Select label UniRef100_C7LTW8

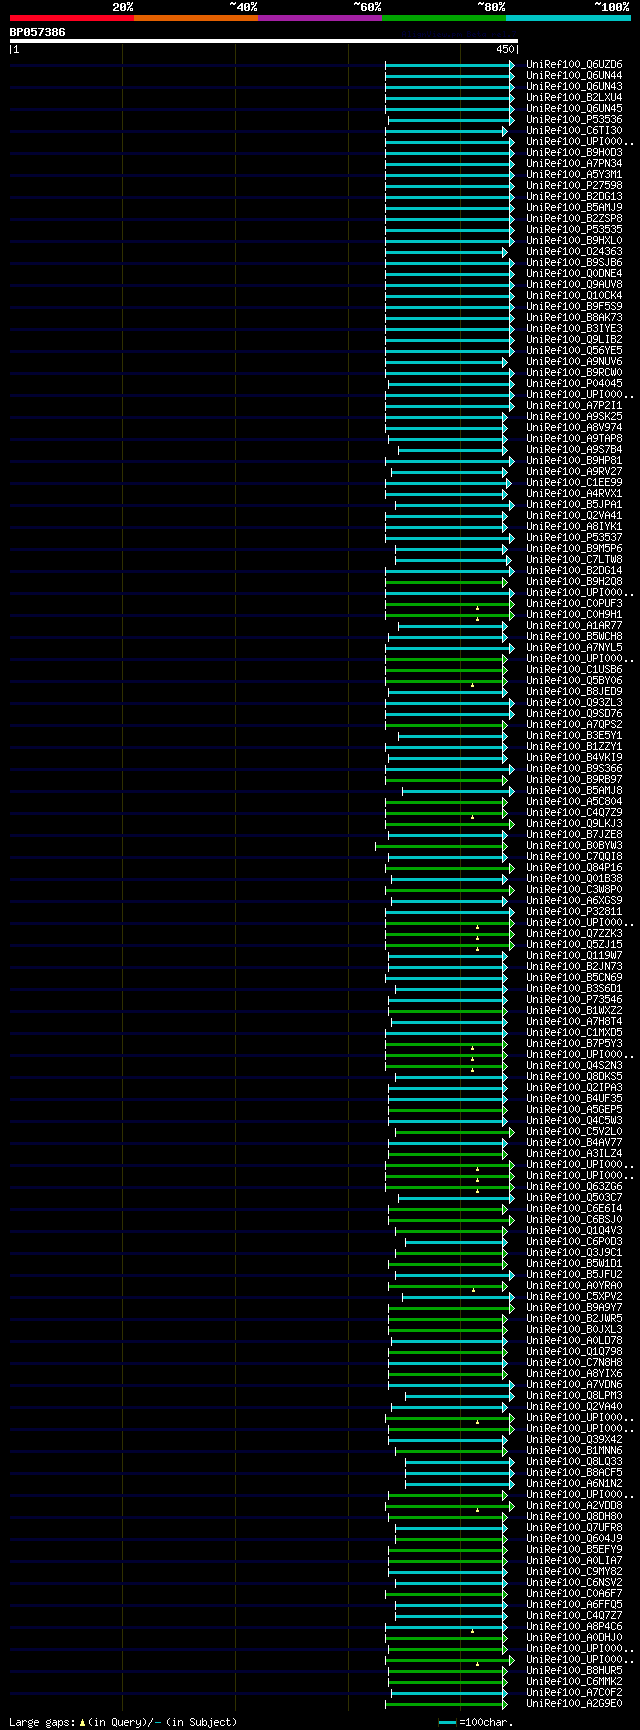574,560
